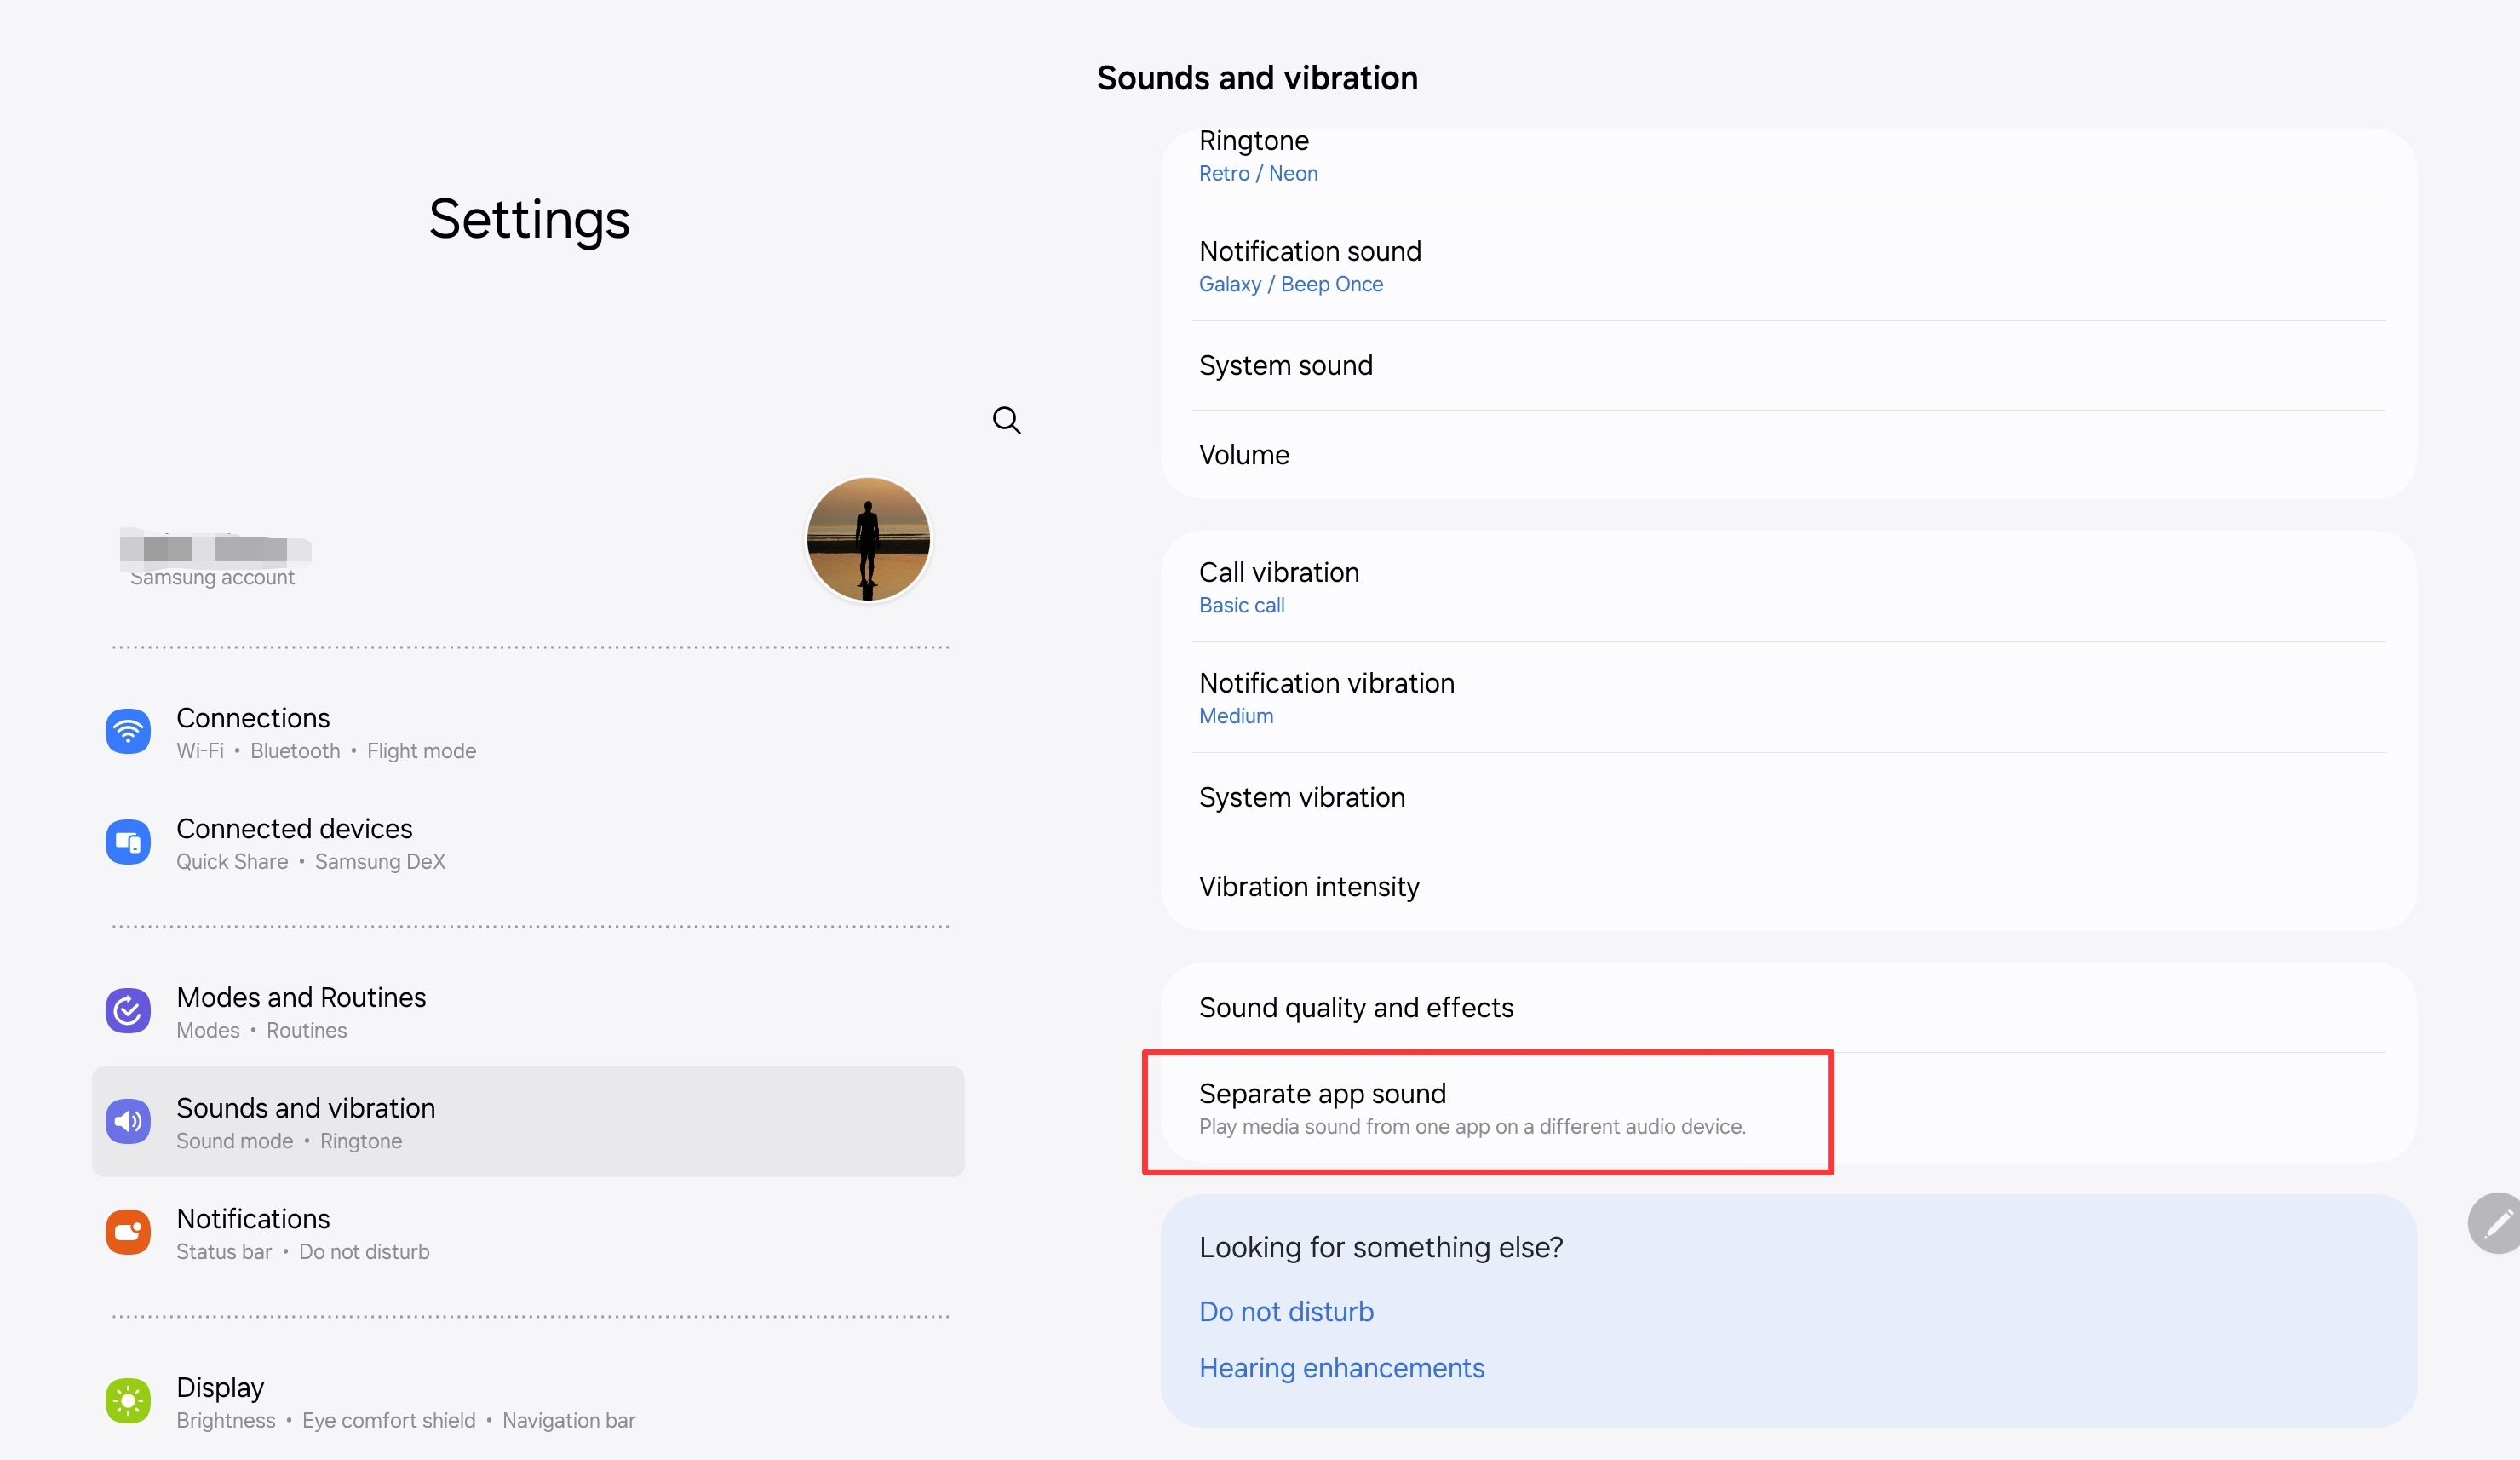Screen dimensions: 2520x1460
Task: Open Vibration intensity settings
Action: 1309,886
